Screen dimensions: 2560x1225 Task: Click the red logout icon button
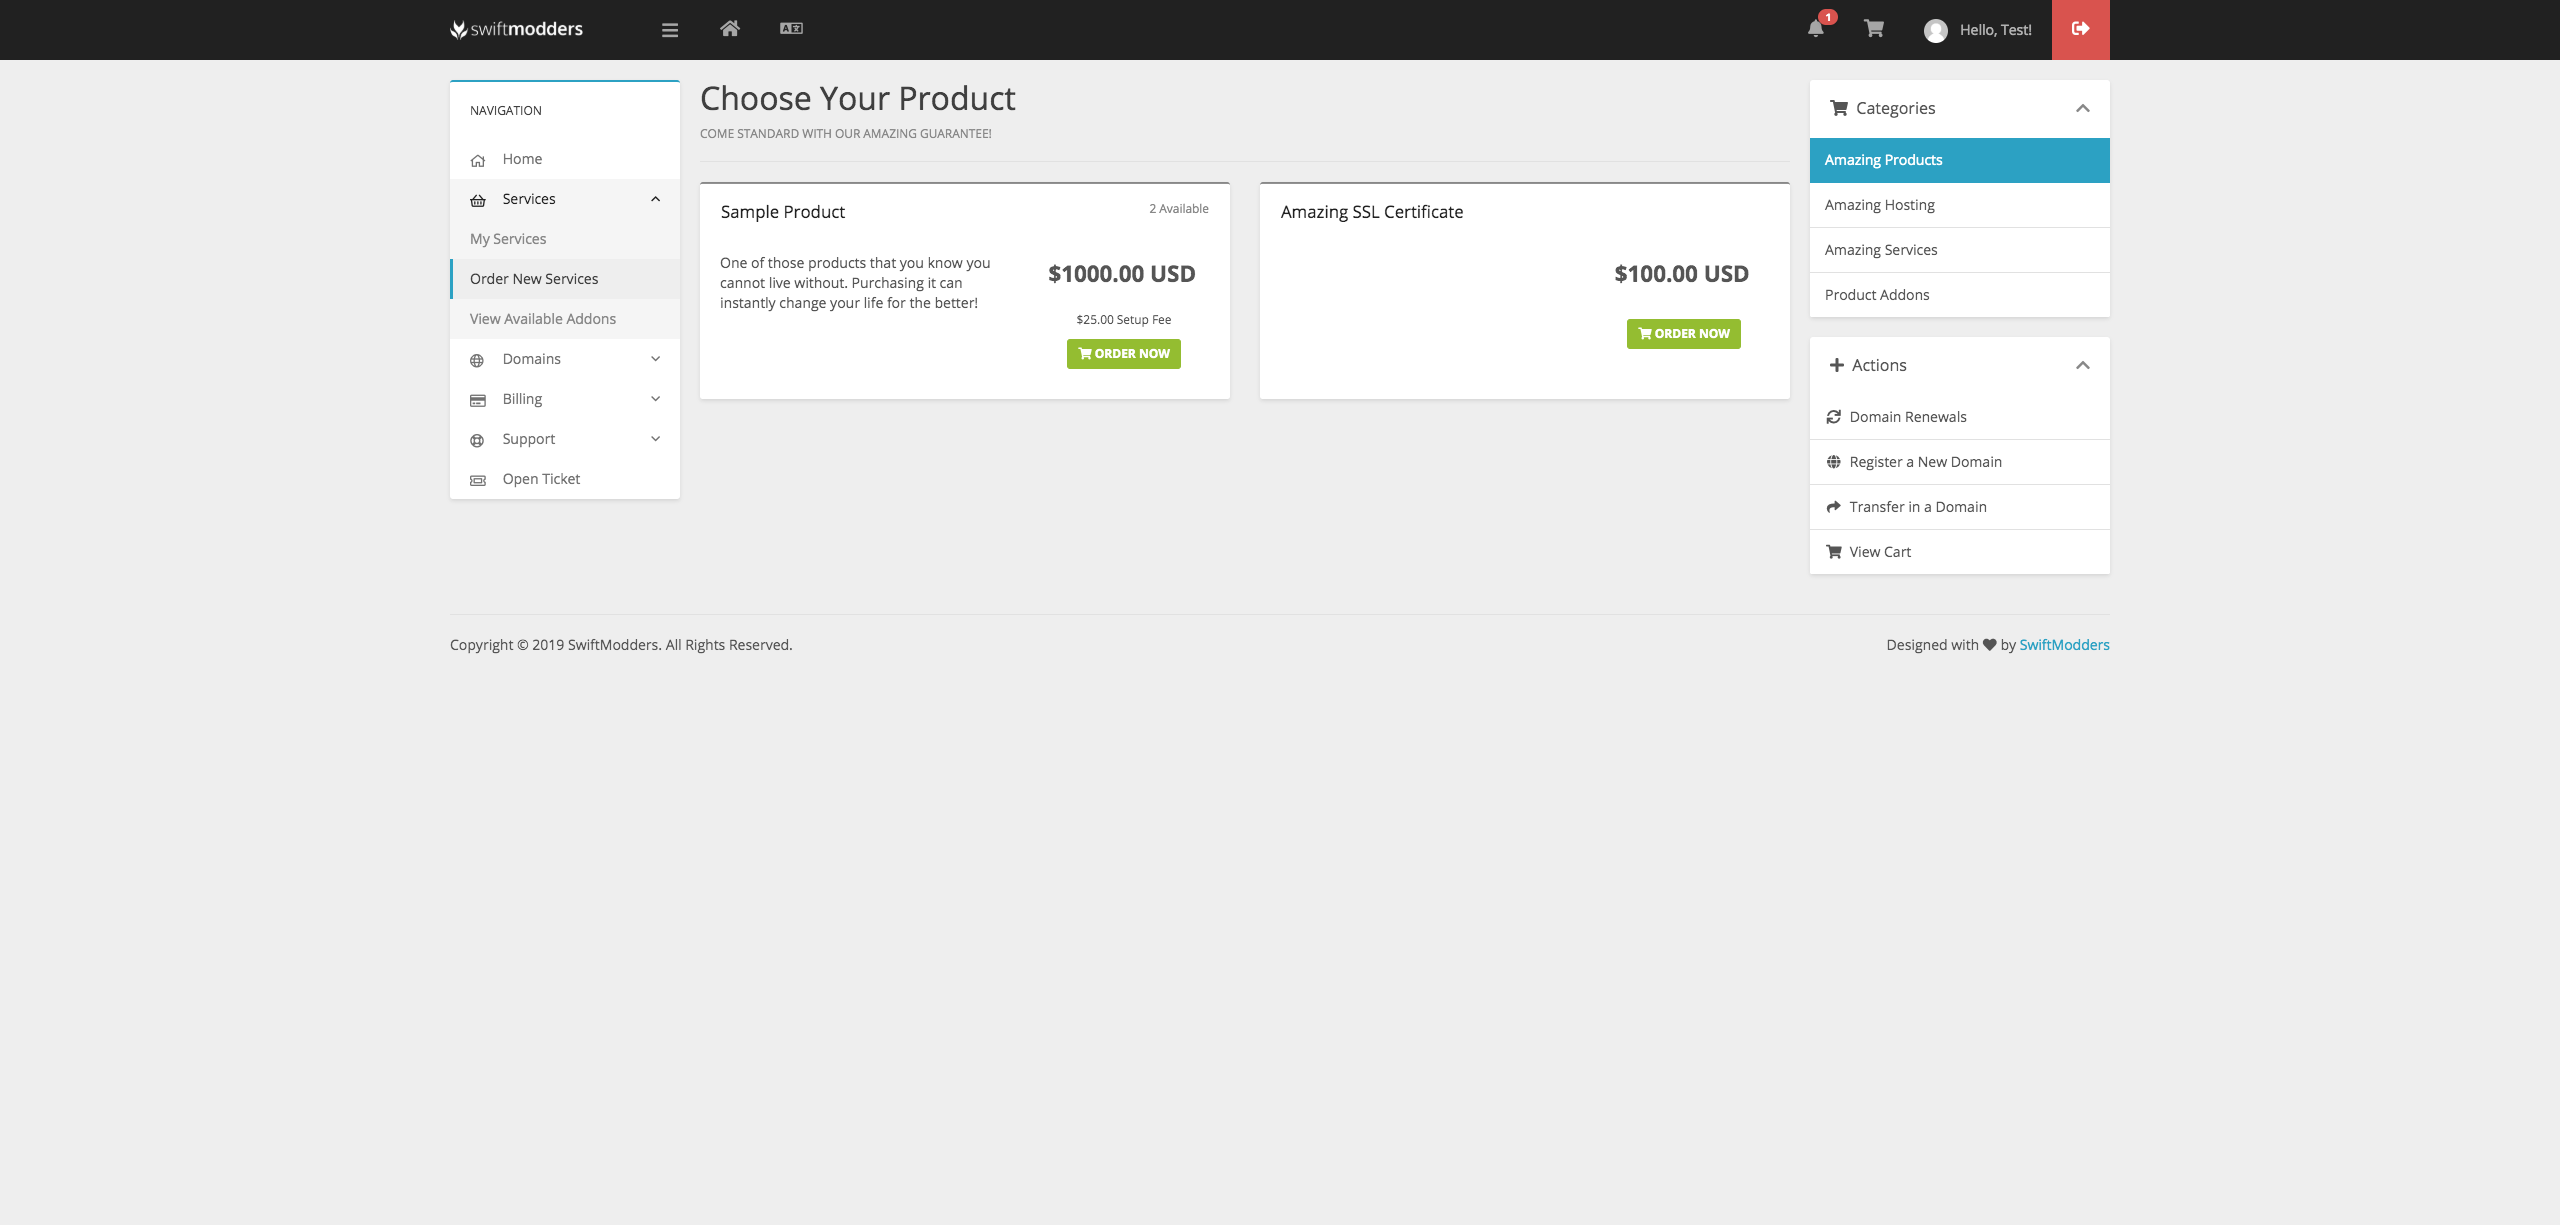(2080, 29)
